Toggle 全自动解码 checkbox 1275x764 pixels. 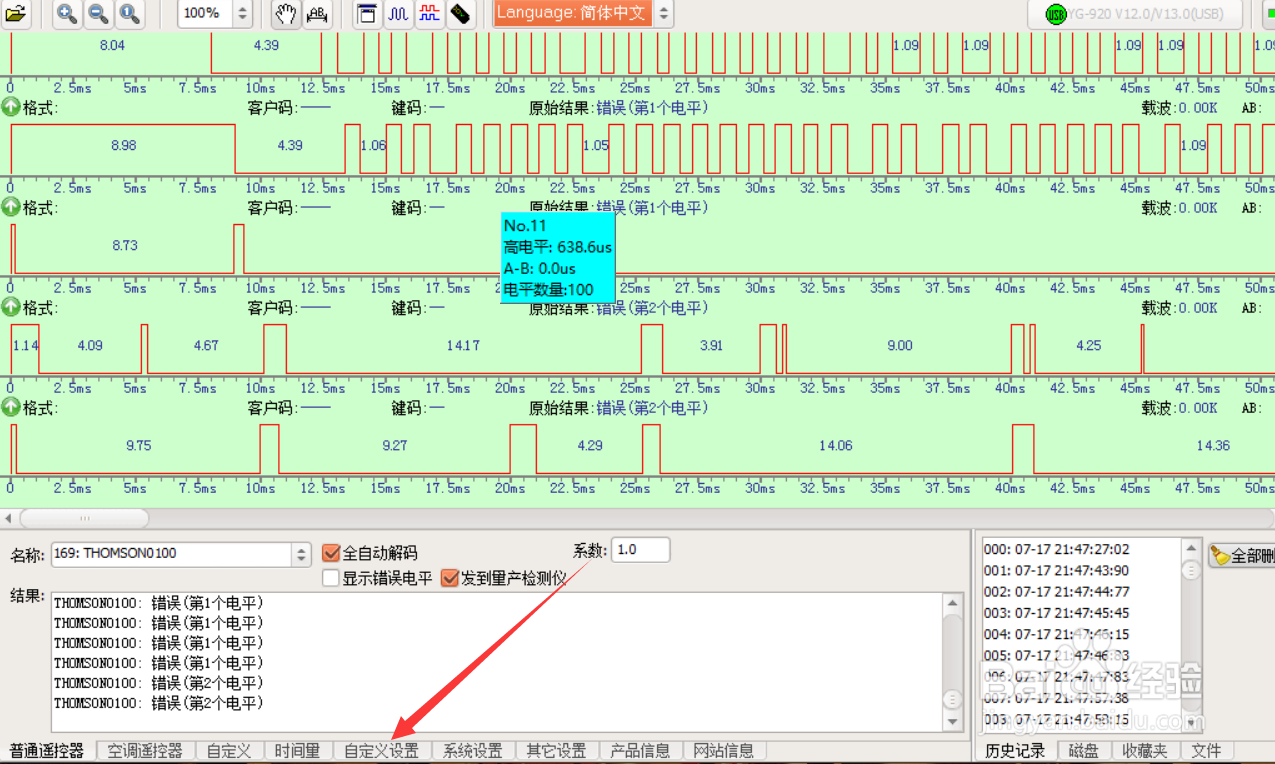coord(332,553)
